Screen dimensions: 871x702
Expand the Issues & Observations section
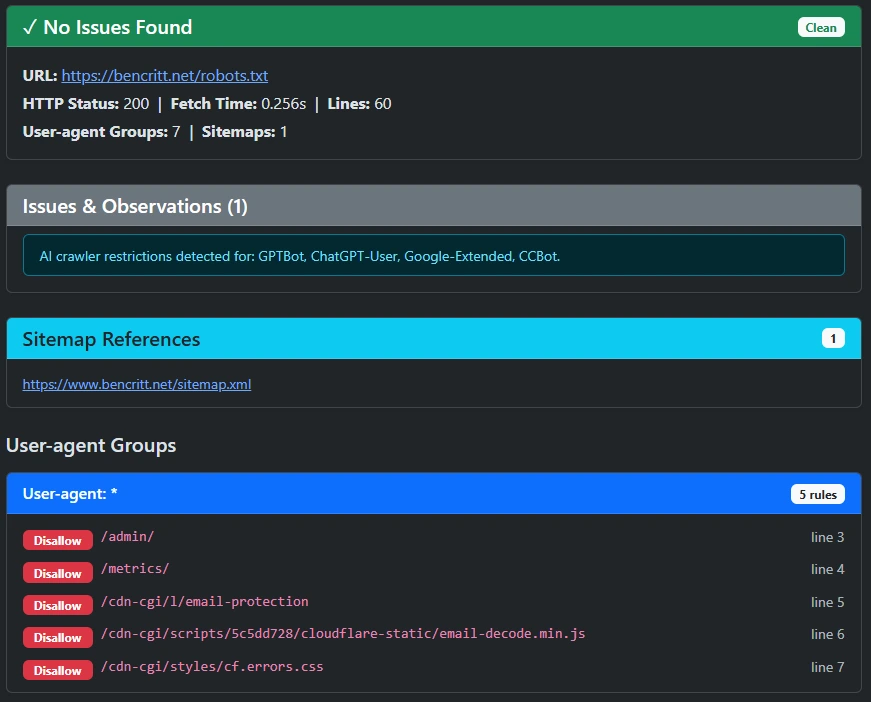click(435, 206)
